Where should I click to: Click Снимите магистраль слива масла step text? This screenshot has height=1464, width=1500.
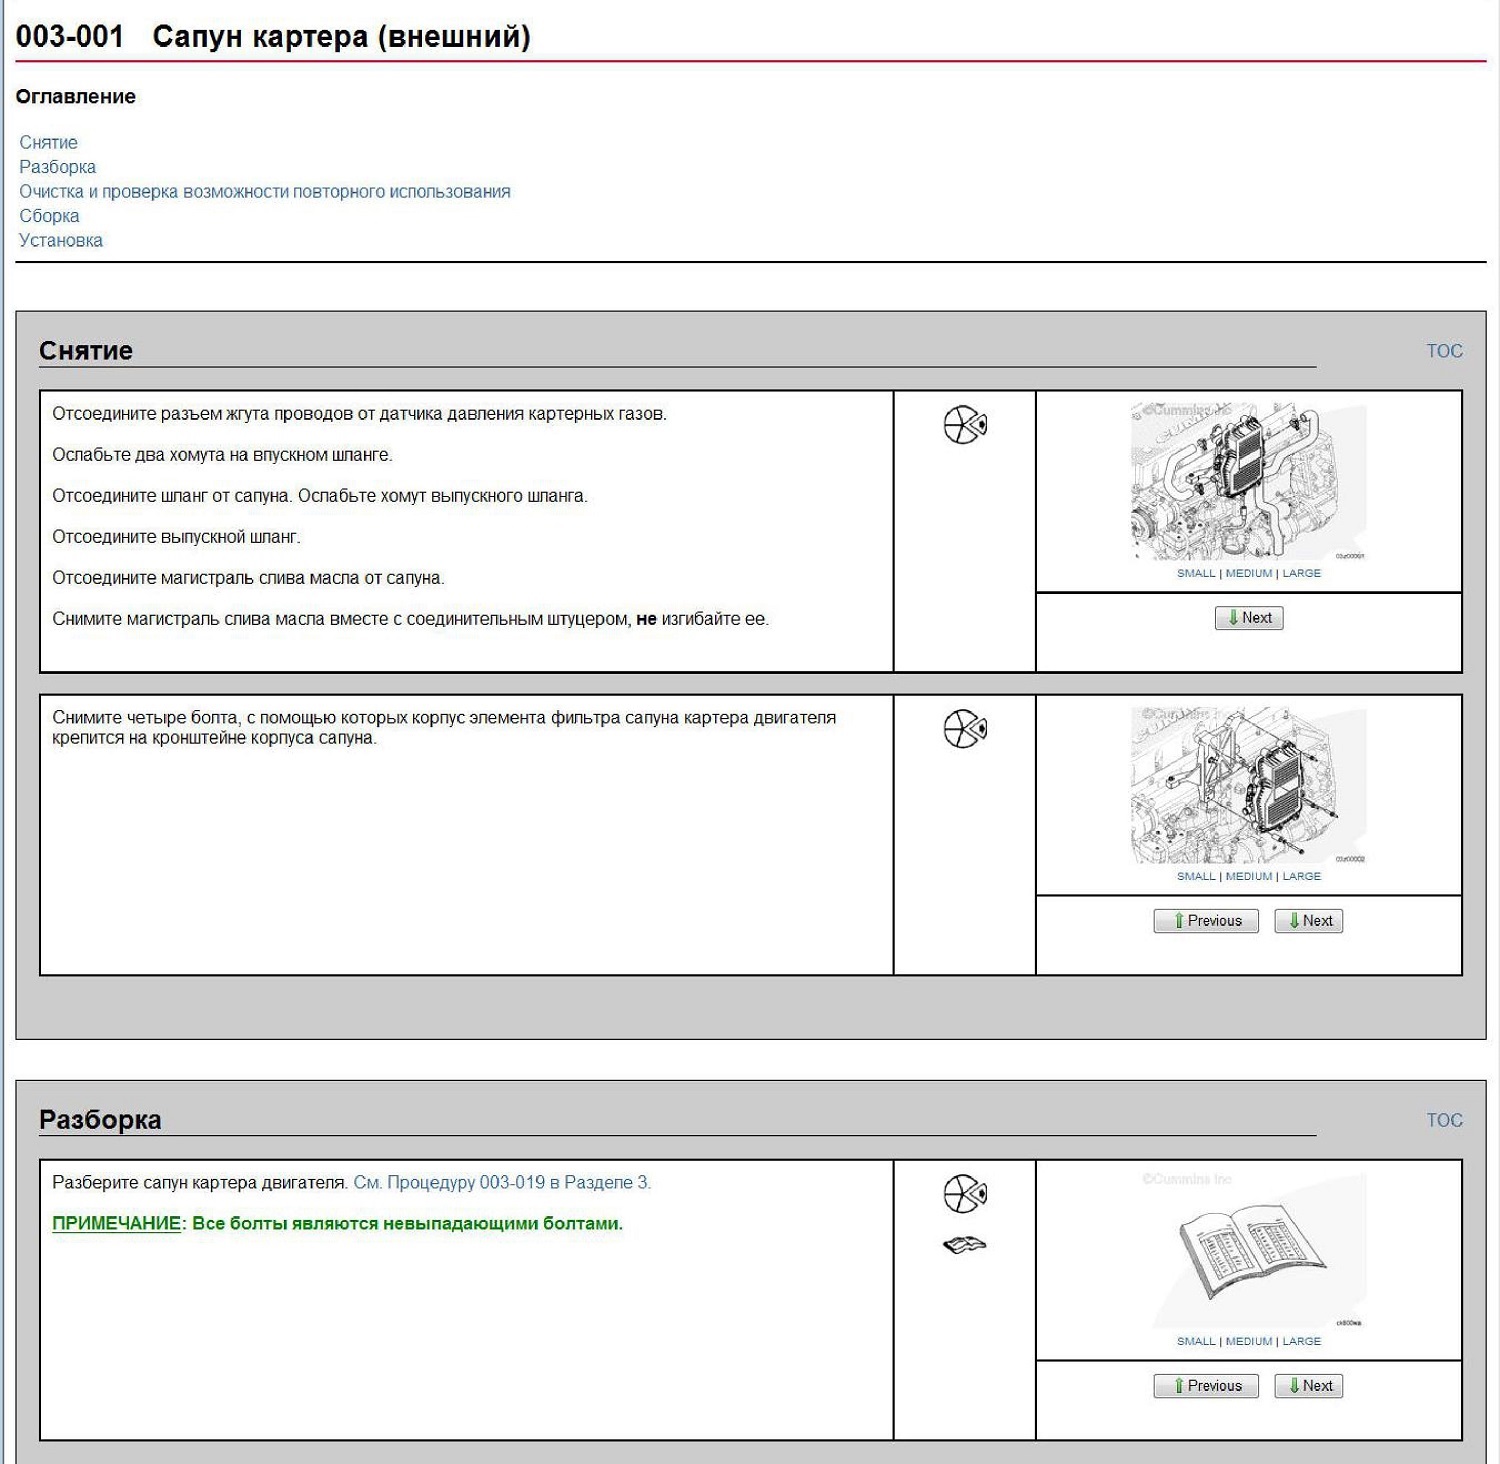tap(410, 619)
